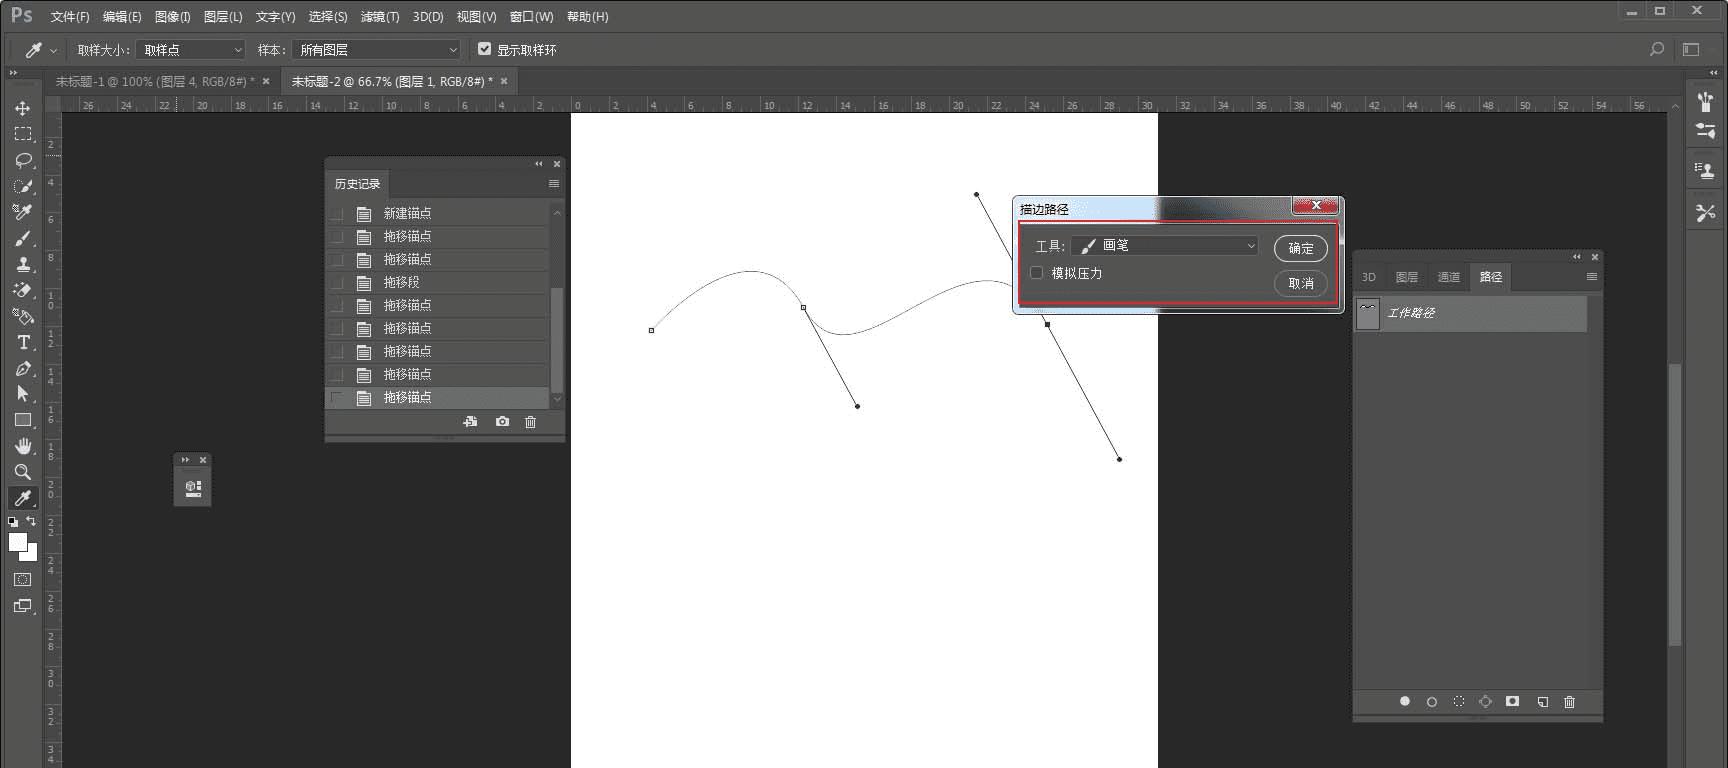
Task: Open the 取样大小 dropdown
Action: coord(191,49)
